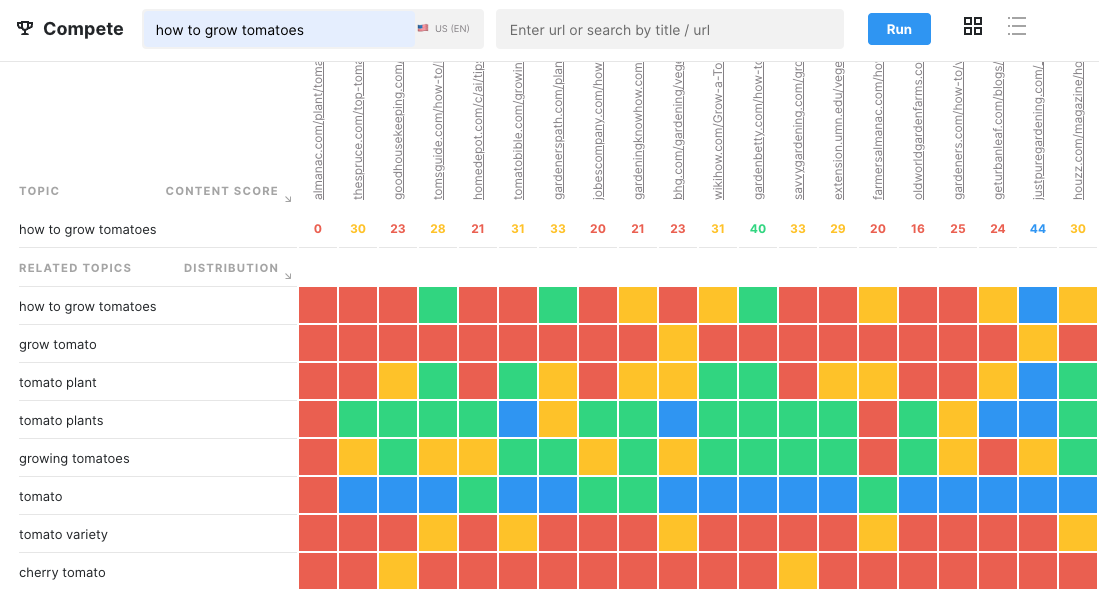Click the Compete trophy icon
This screenshot has height=590, width=1099.
click(x=25, y=29)
